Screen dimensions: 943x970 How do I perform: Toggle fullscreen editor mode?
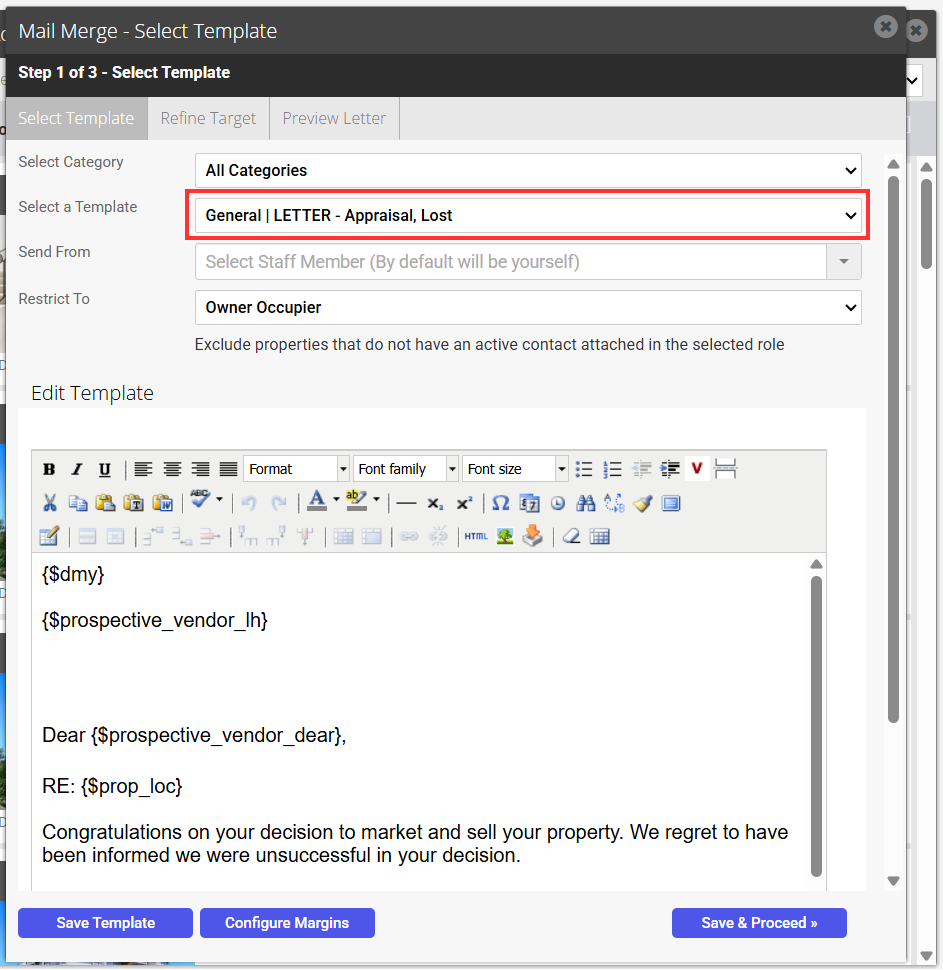pyautogui.click(x=671, y=504)
